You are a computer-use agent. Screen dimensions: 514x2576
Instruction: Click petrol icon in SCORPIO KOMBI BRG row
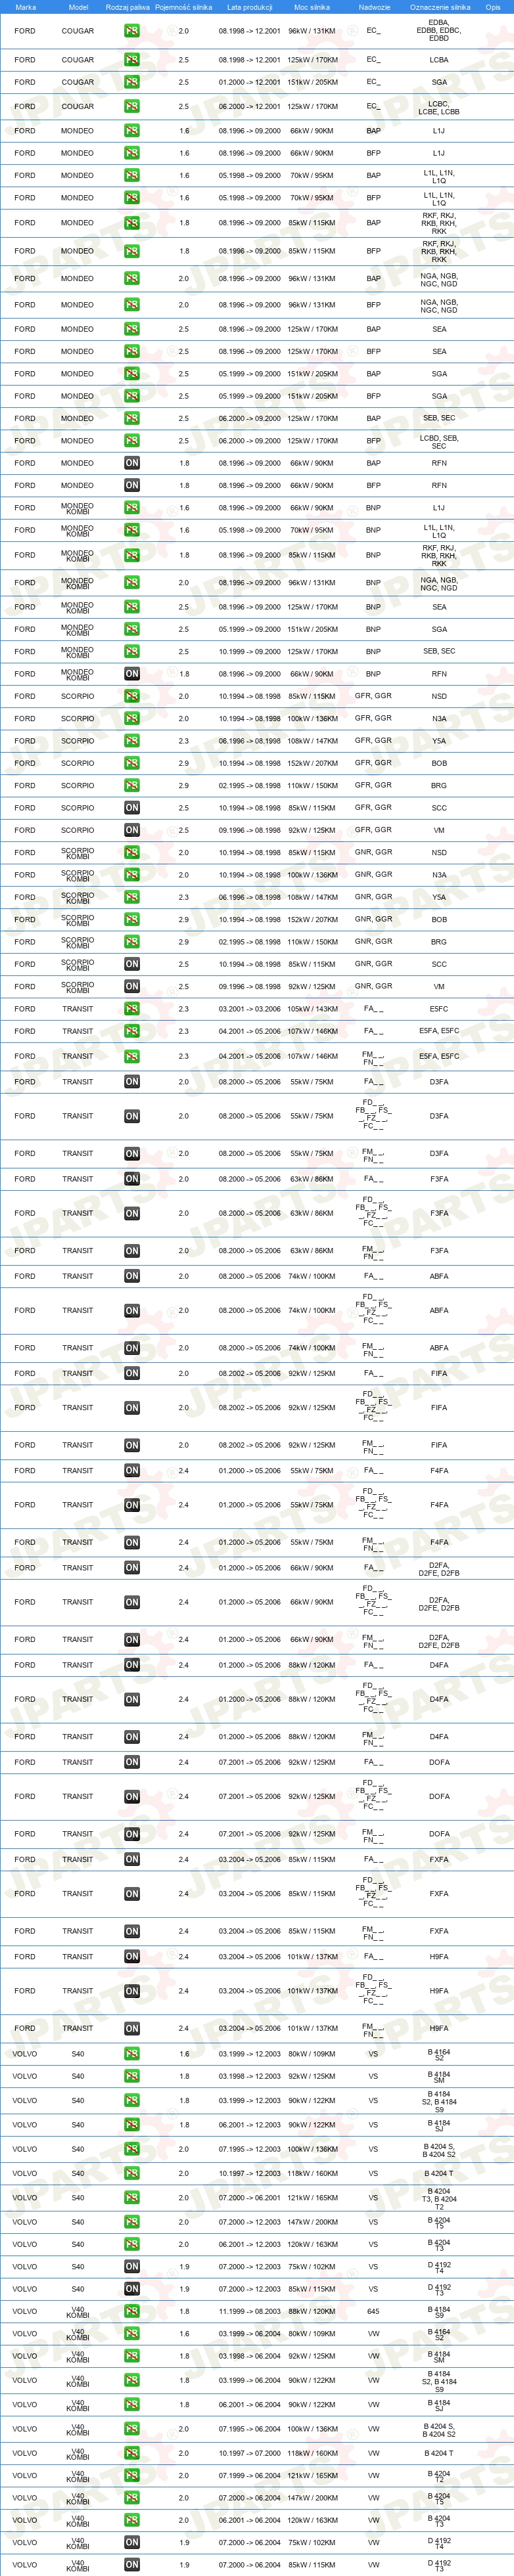pos(131,942)
